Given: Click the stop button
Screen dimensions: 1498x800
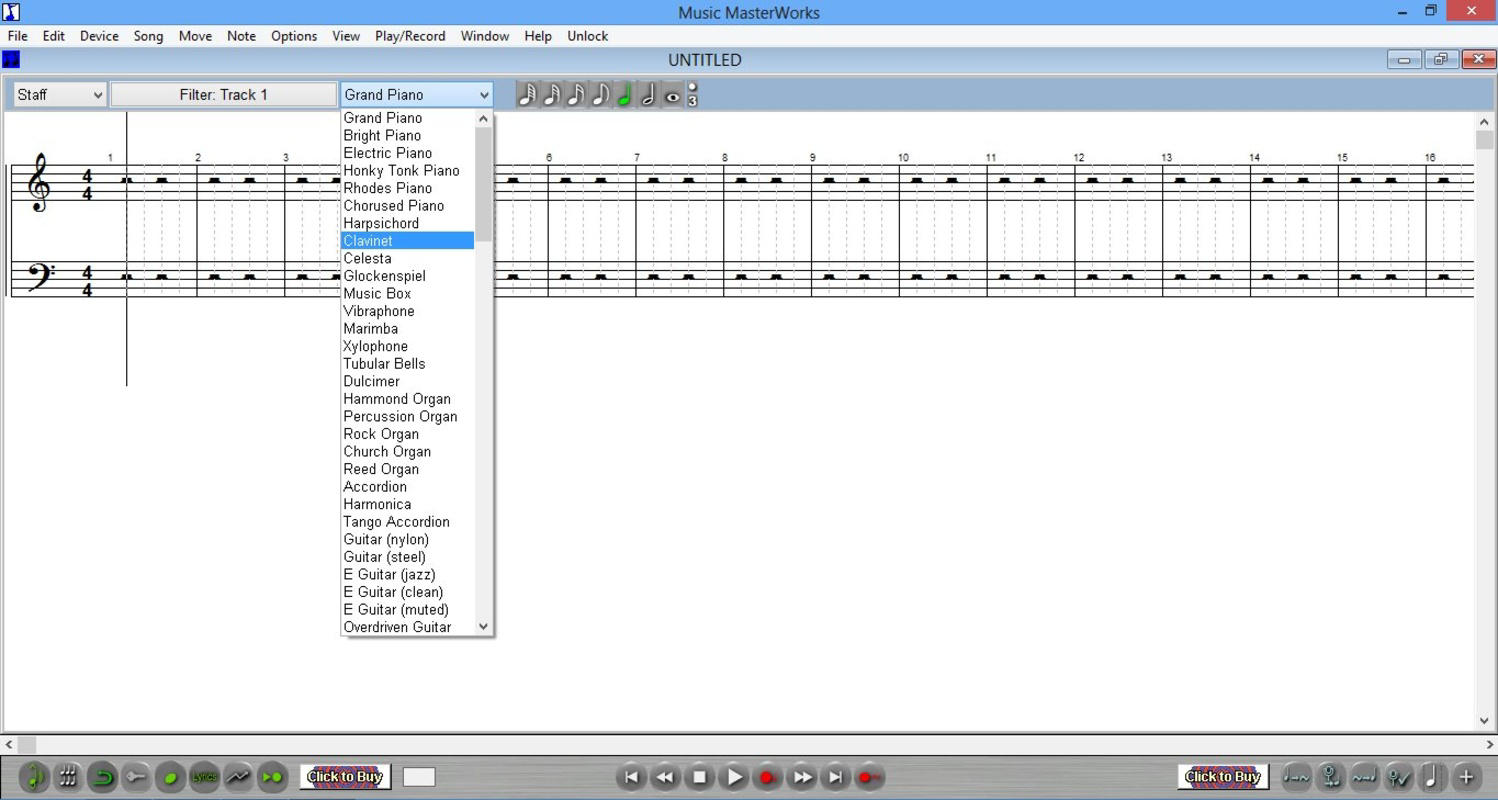Looking at the screenshot, I should point(700,777).
